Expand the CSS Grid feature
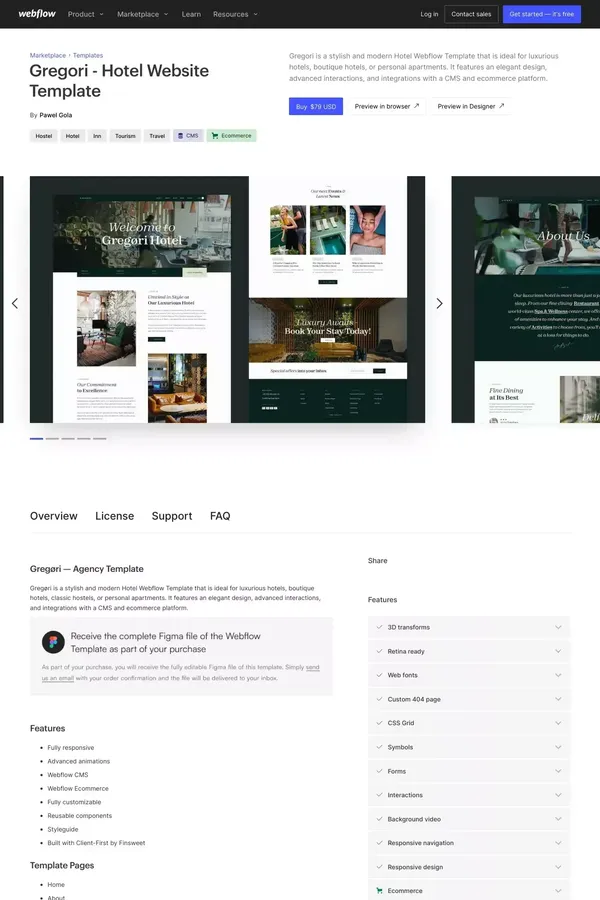The width and height of the screenshot is (600, 900). pyautogui.click(x=469, y=723)
